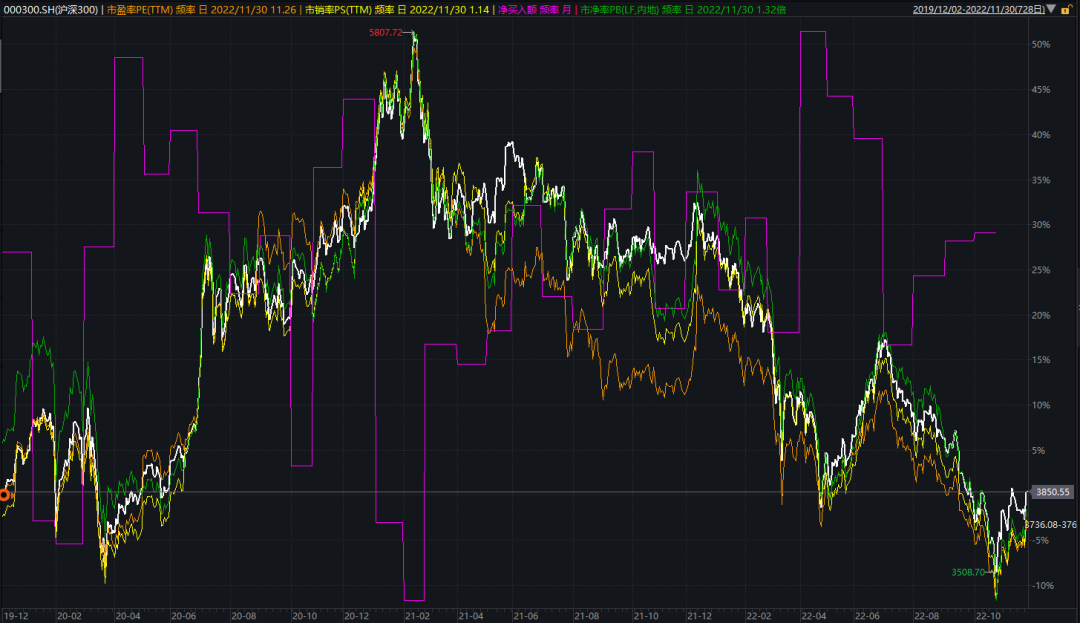Click the 3736.08 price range label

[1050, 525]
